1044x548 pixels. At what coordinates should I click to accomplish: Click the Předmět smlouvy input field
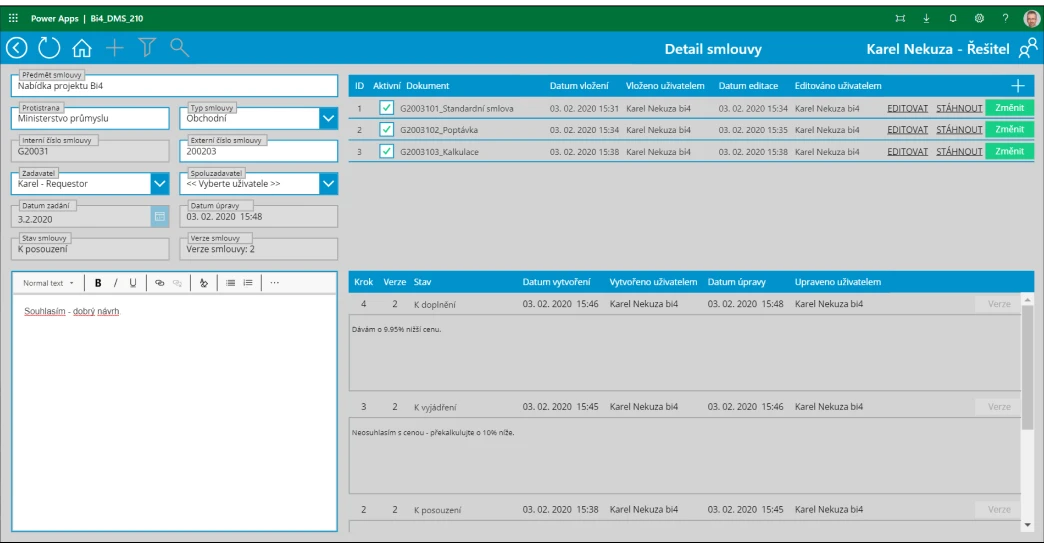pos(175,87)
